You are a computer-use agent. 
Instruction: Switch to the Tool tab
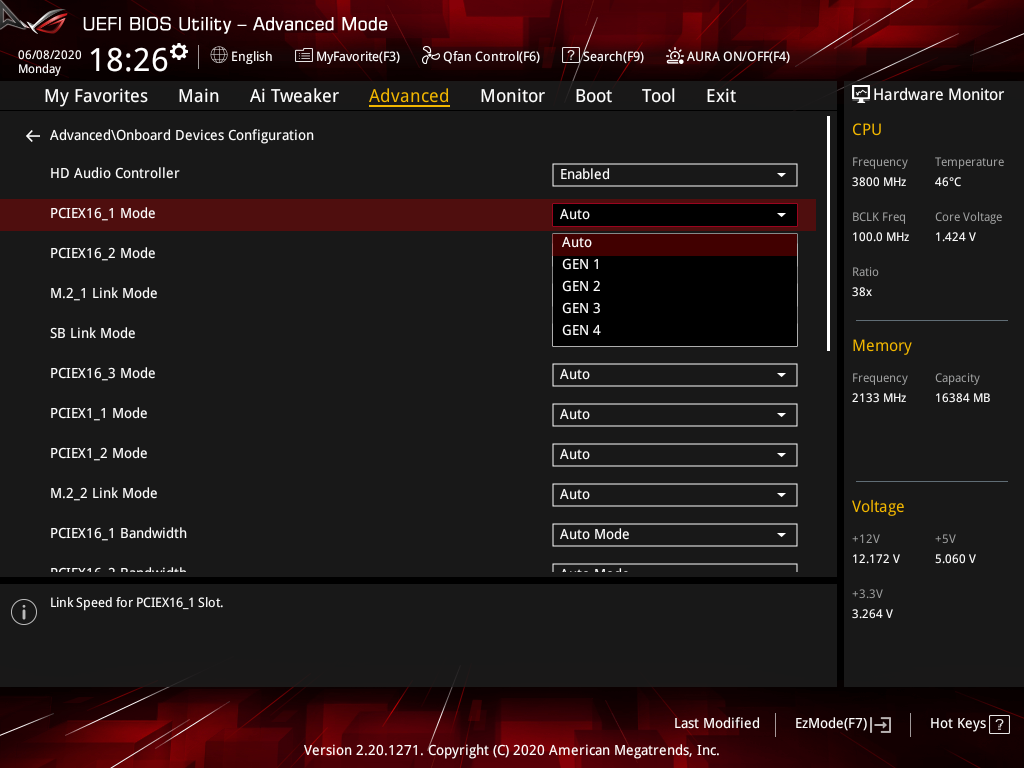(x=658, y=96)
